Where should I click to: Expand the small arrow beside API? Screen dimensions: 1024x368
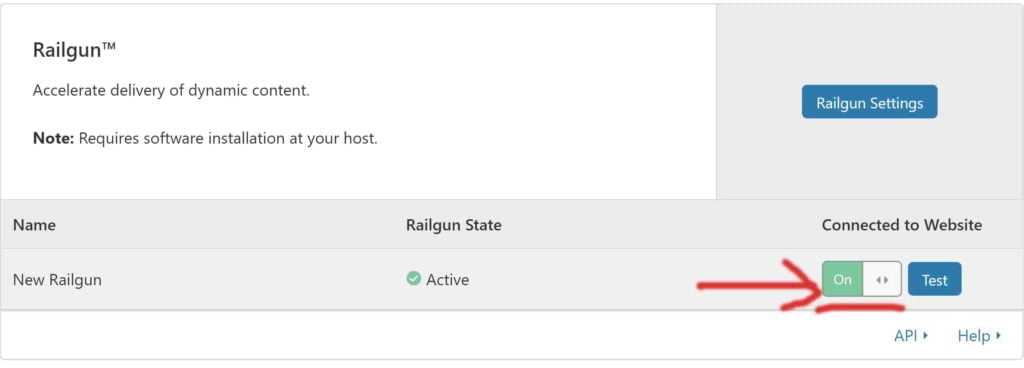pos(925,336)
